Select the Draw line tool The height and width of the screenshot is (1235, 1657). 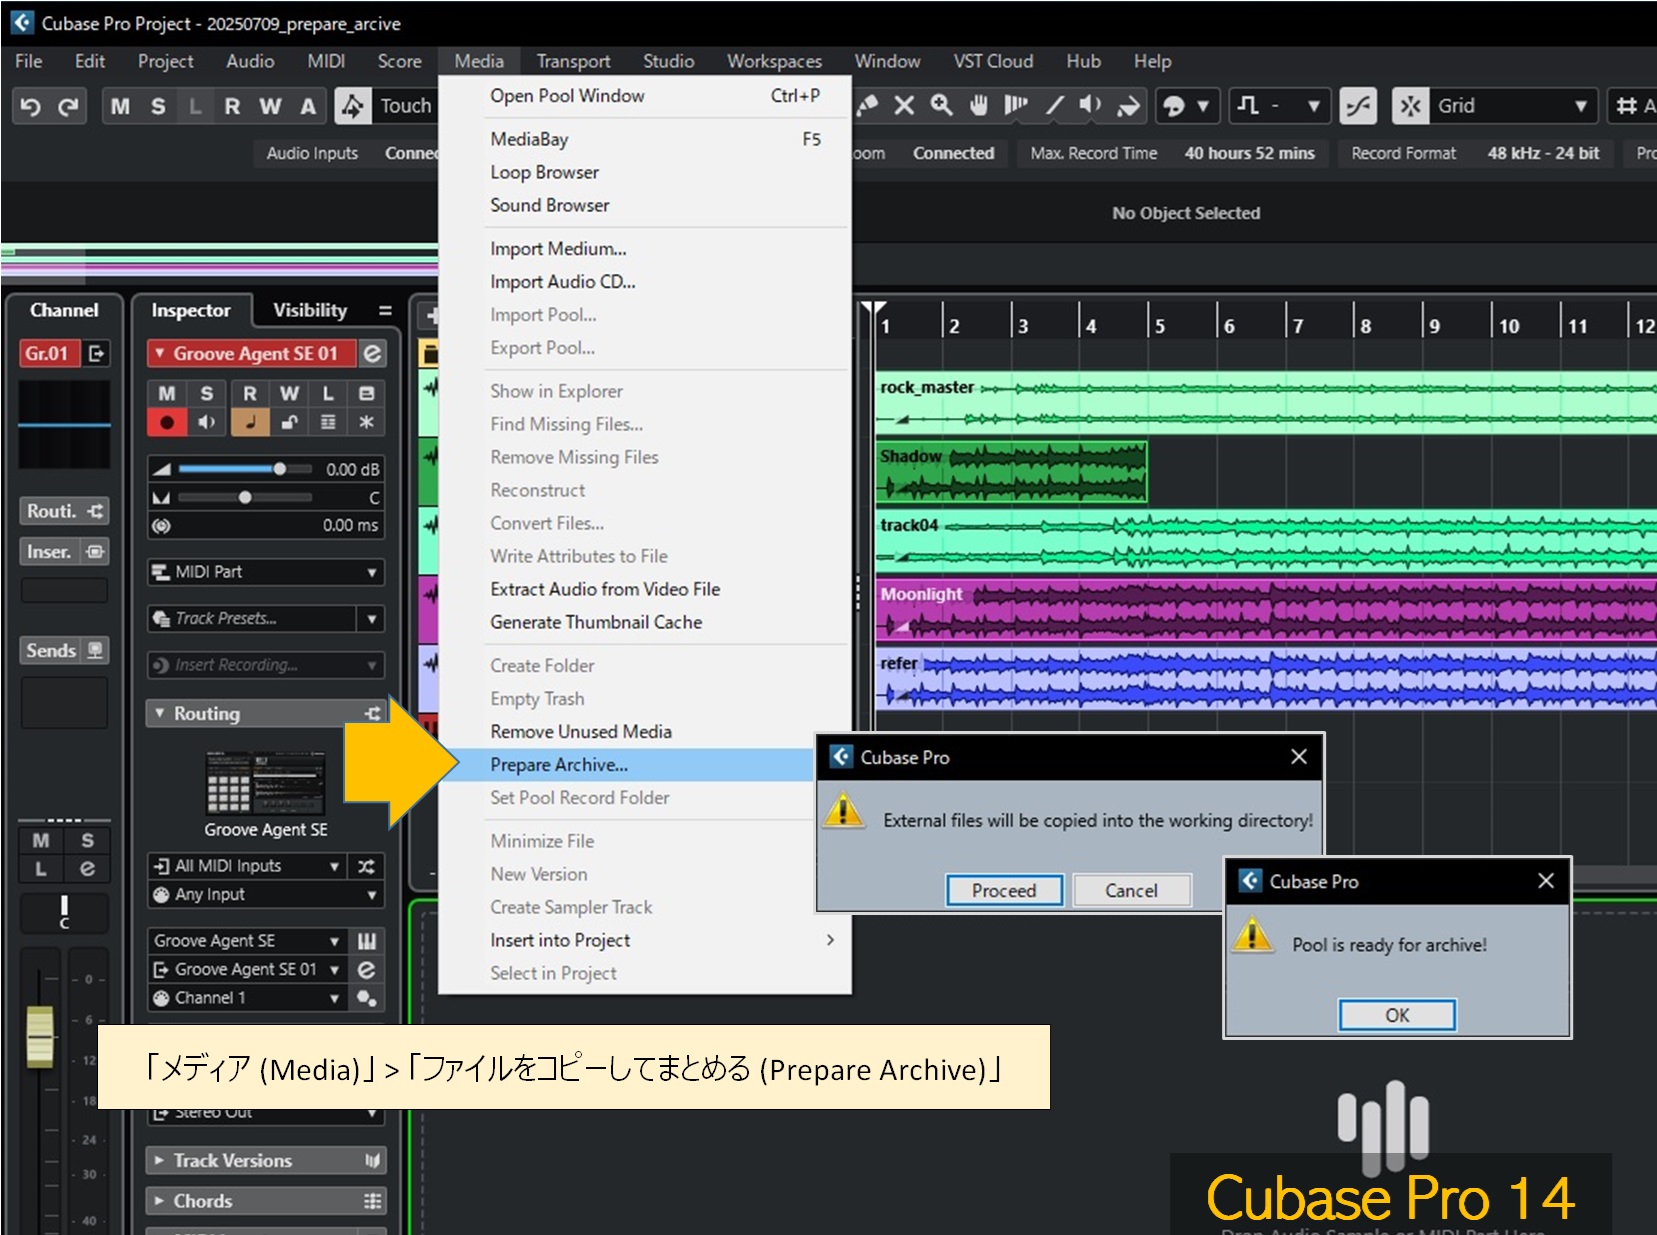pos(1054,105)
